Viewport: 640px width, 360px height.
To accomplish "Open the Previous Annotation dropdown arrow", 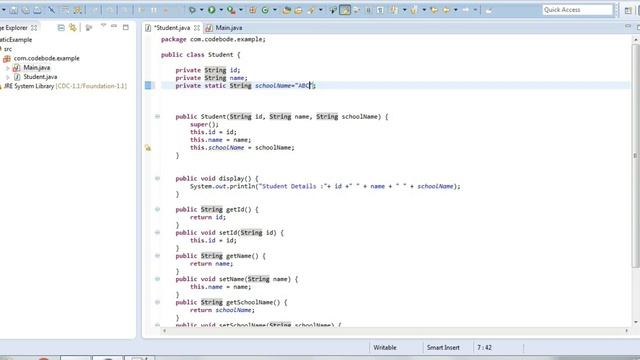I will tap(424, 10).
